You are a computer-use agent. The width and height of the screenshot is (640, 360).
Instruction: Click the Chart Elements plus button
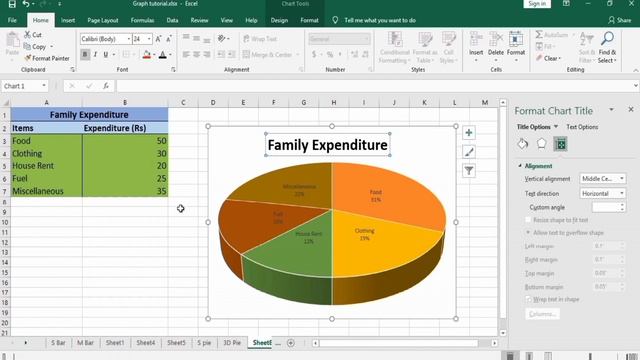coord(469,133)
